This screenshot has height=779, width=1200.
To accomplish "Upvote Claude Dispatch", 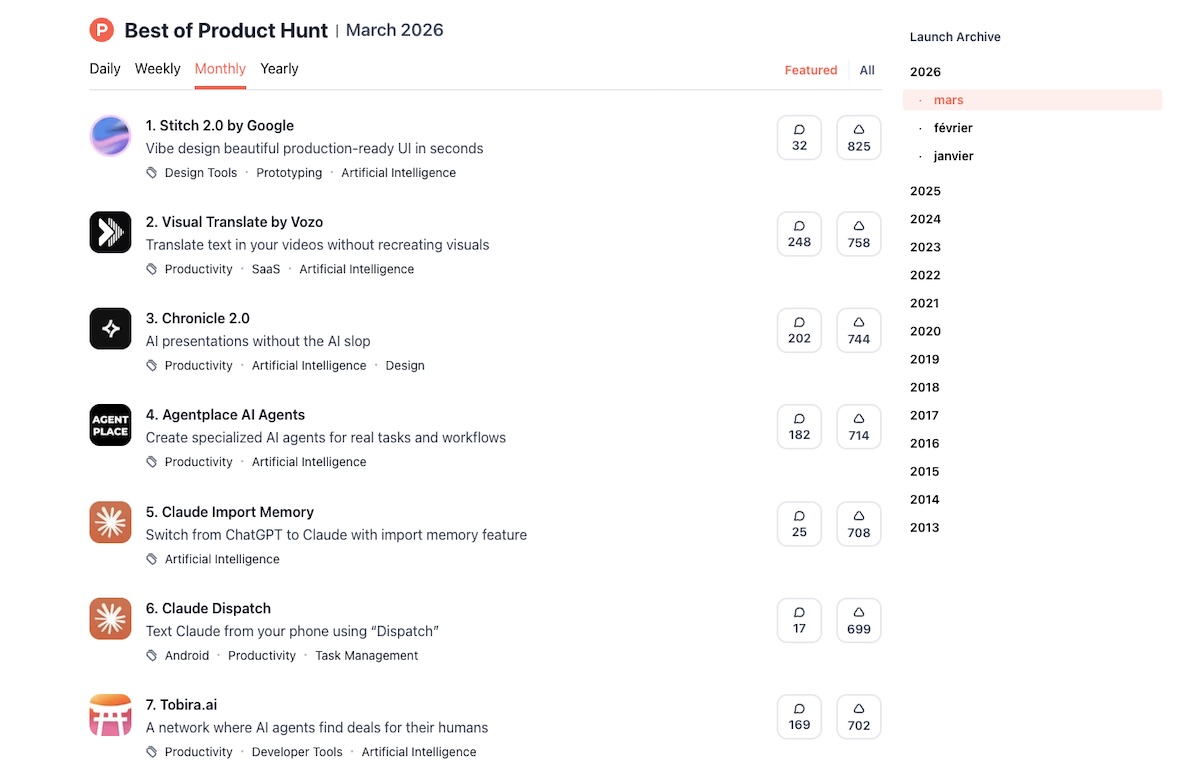I will tap(858, 620).
